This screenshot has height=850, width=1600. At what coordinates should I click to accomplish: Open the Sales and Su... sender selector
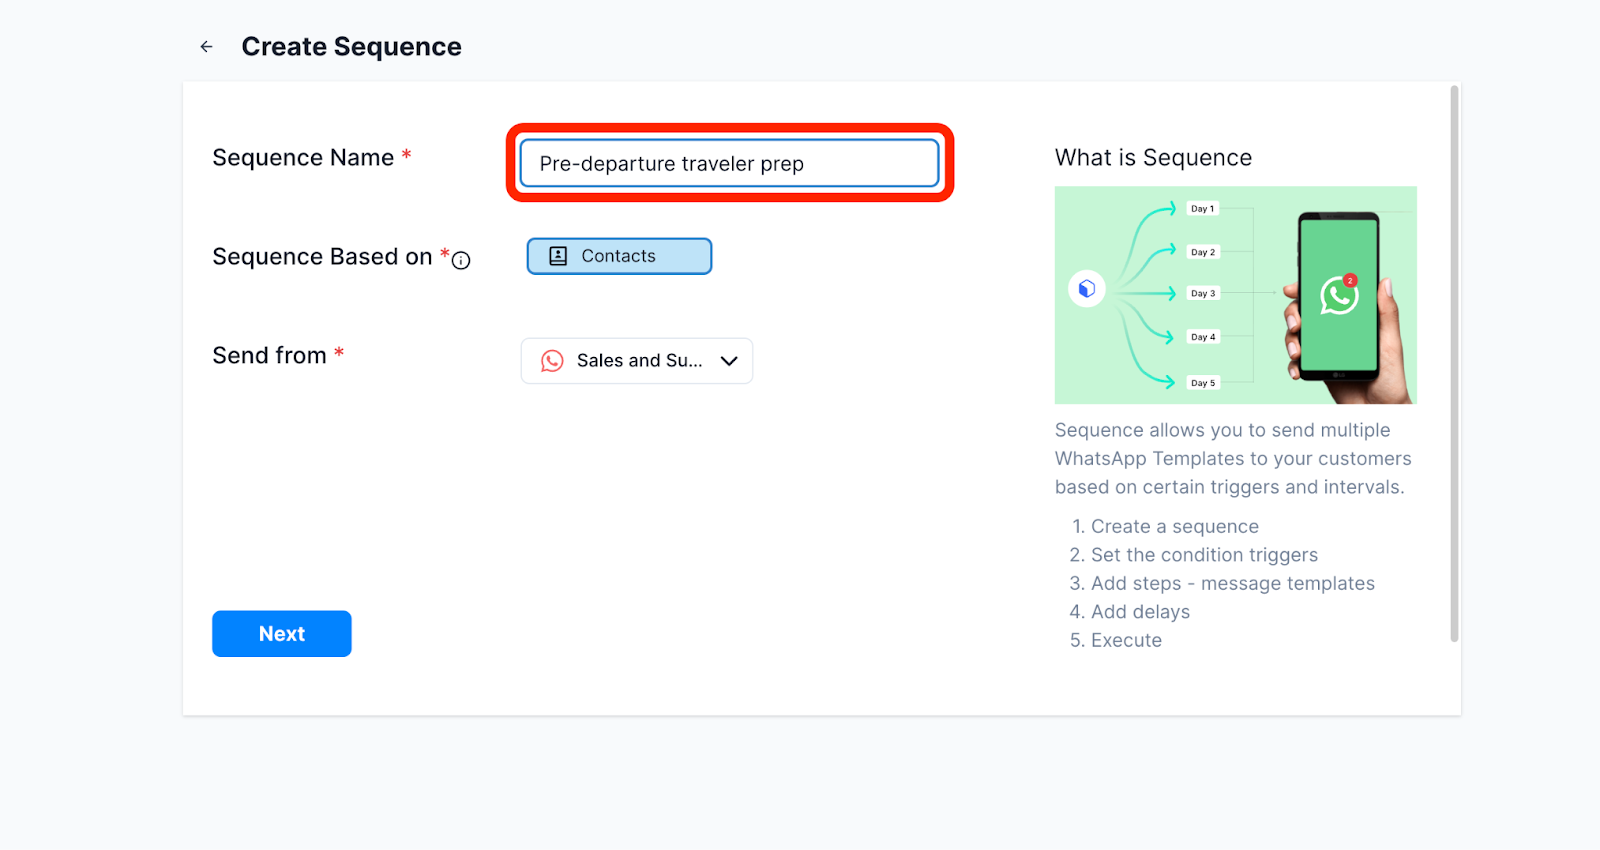click(638, 361)
